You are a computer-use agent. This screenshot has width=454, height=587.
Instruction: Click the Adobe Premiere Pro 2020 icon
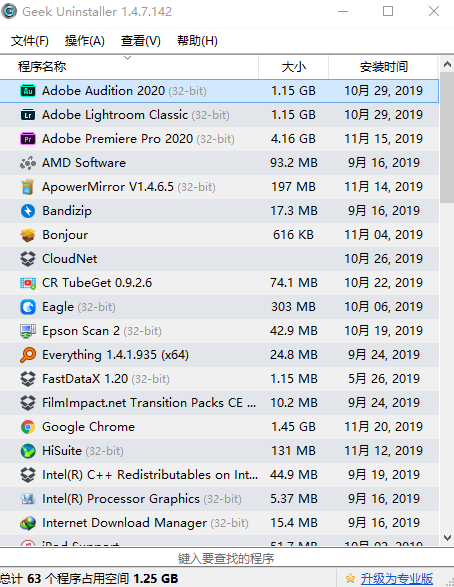click(x=28, y=139)
